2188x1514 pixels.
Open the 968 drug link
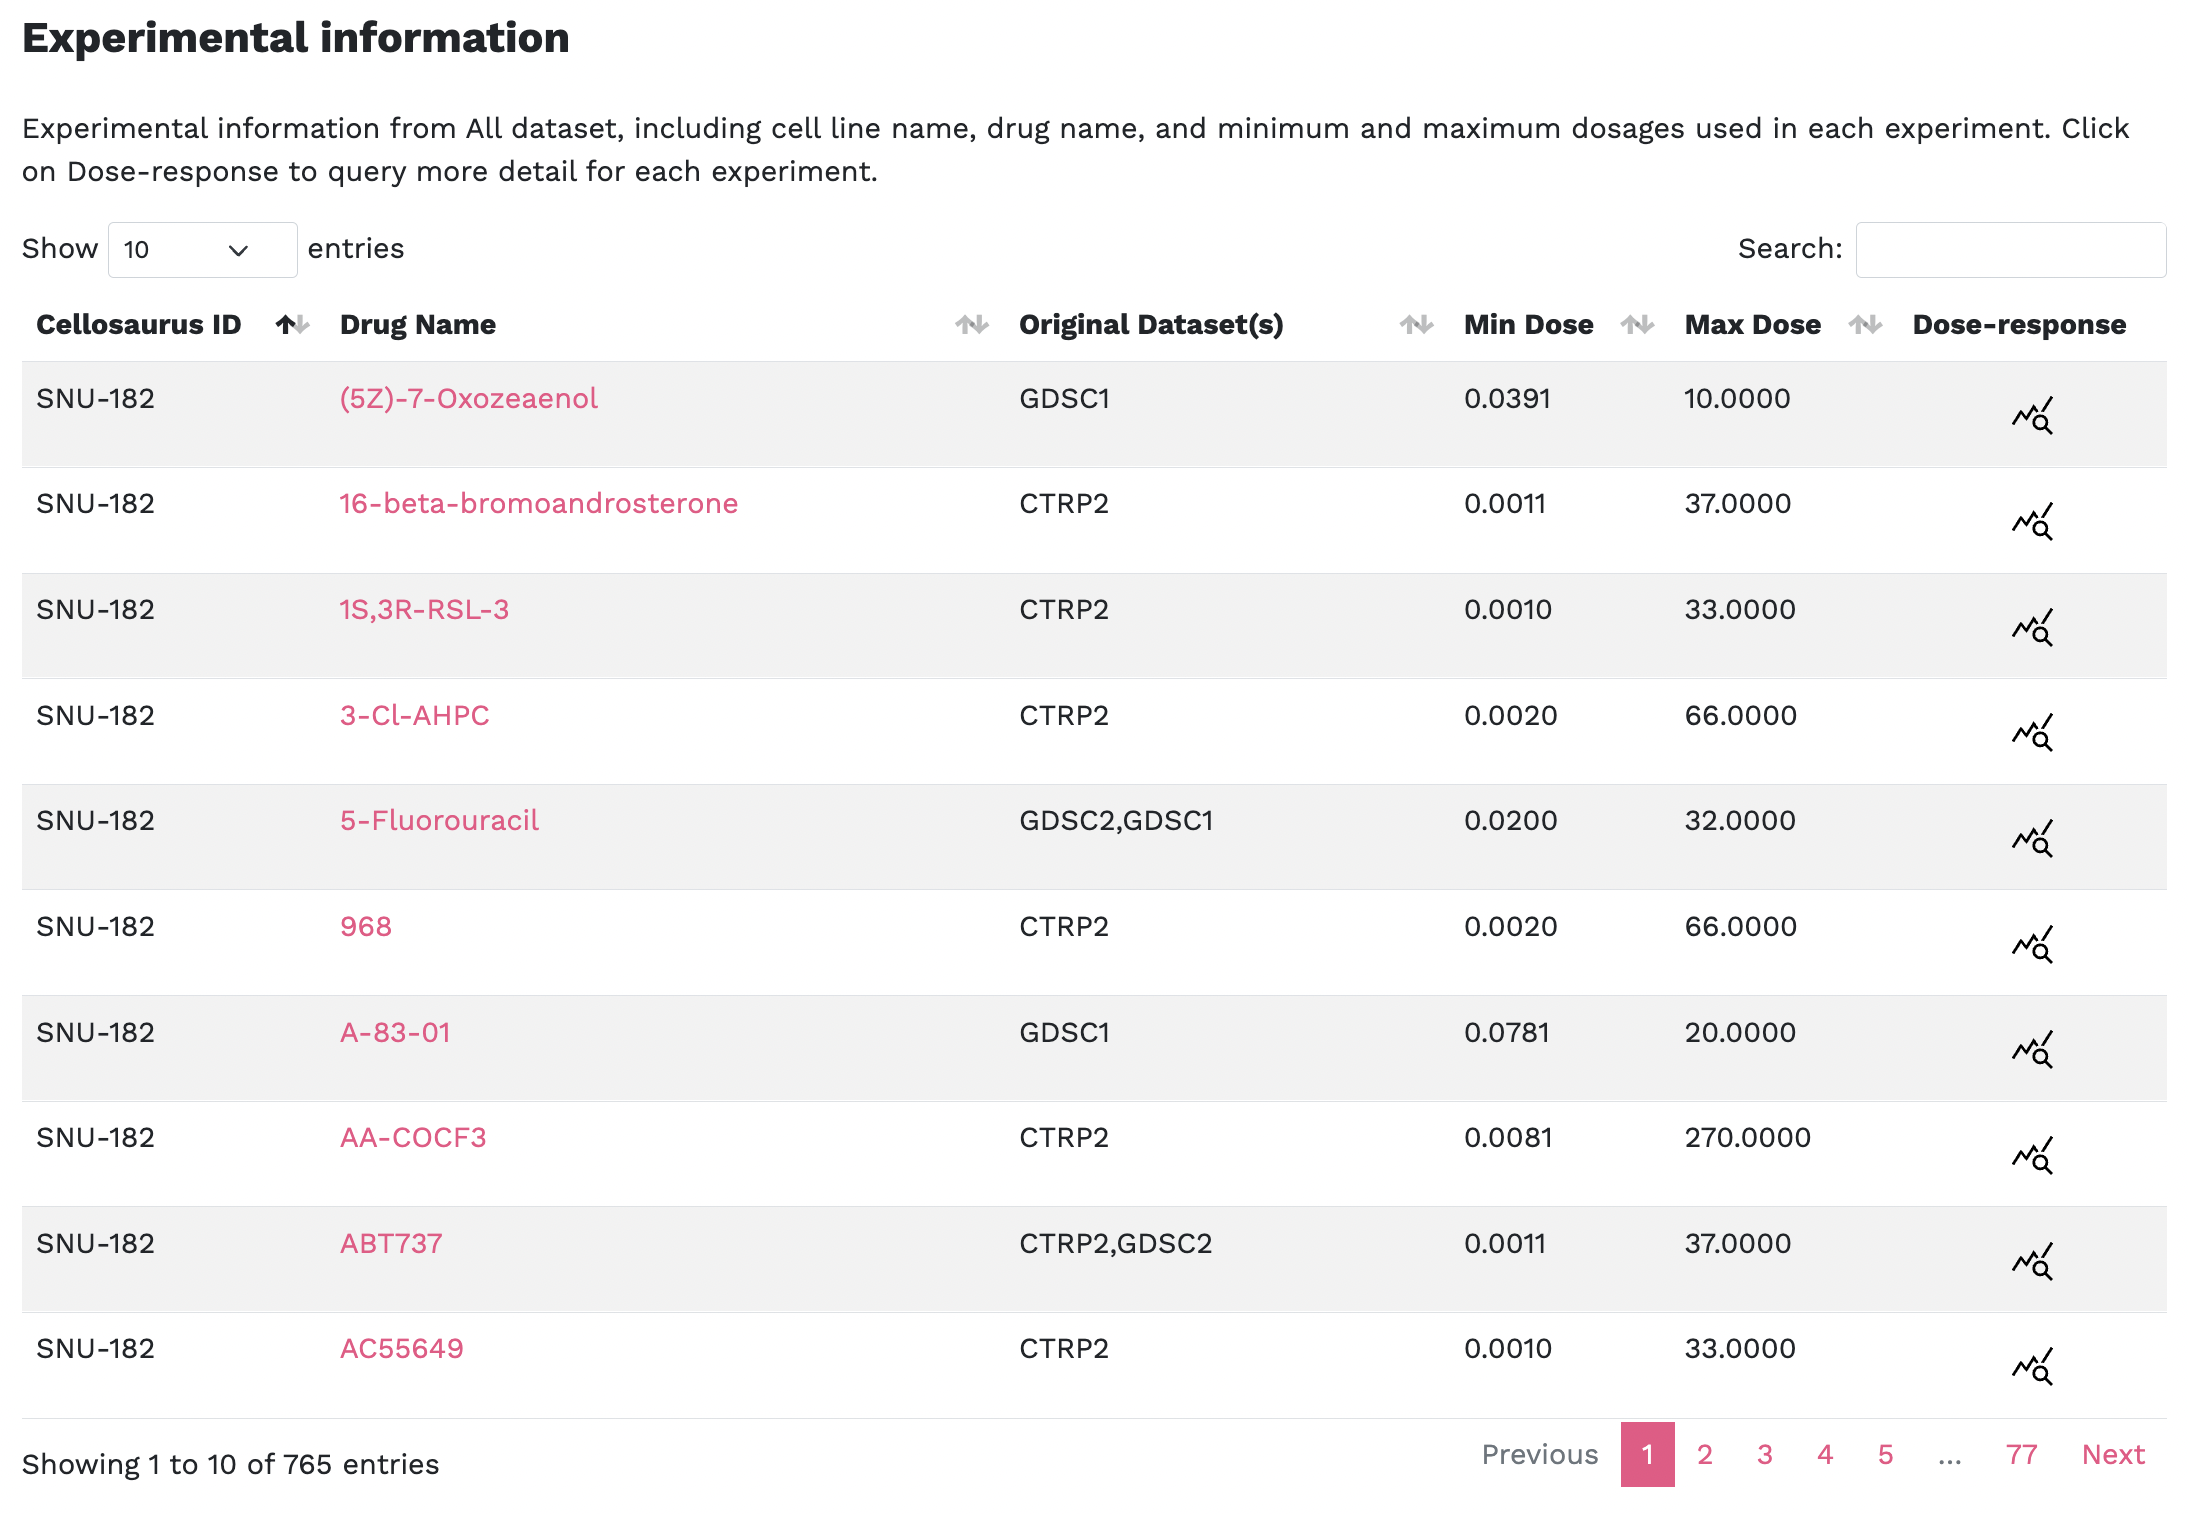point(366,927)
